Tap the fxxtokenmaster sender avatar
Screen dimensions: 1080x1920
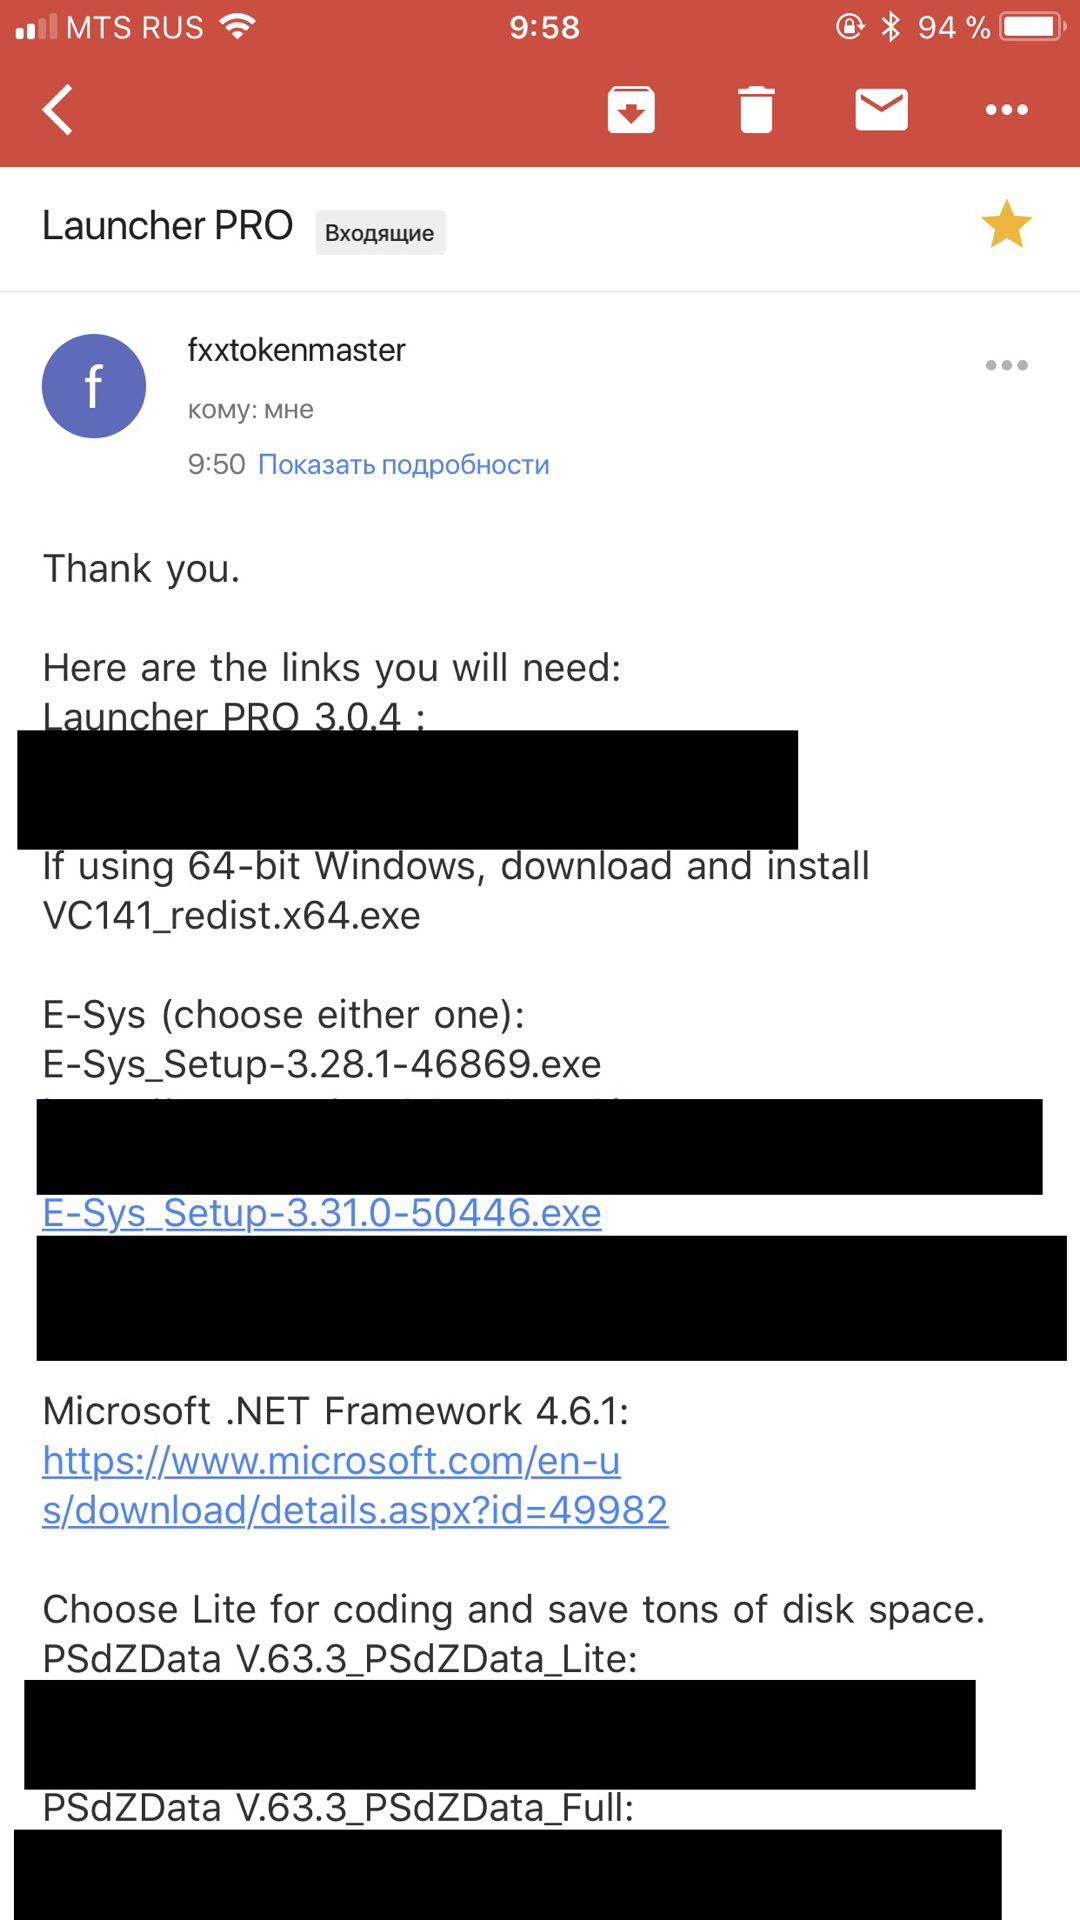[94, 386]
